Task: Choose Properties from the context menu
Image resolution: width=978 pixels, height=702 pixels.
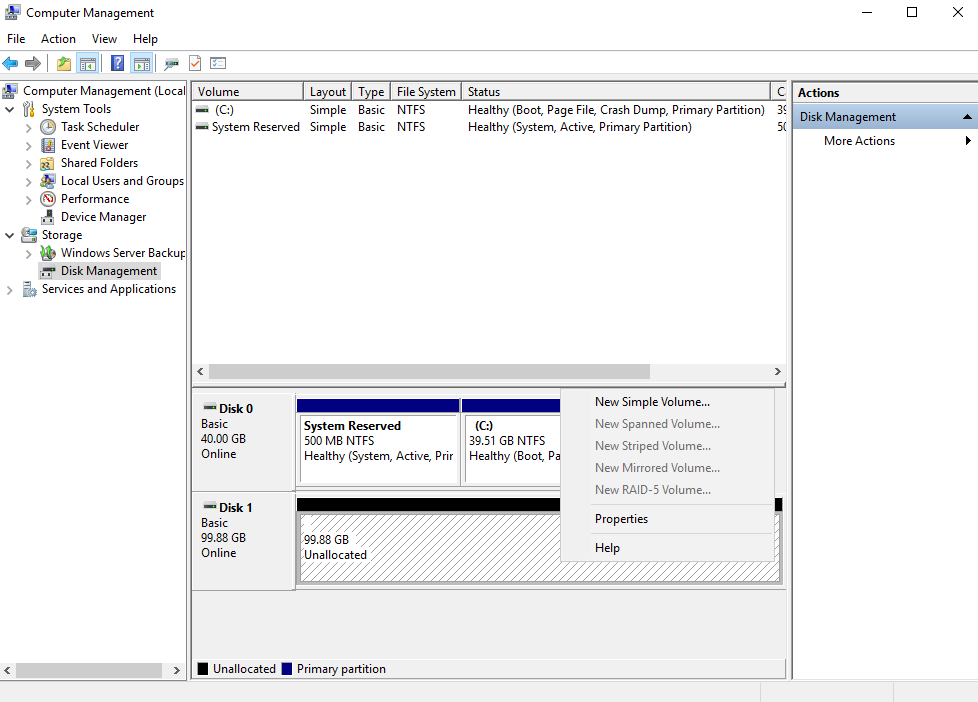Action: 667,519
